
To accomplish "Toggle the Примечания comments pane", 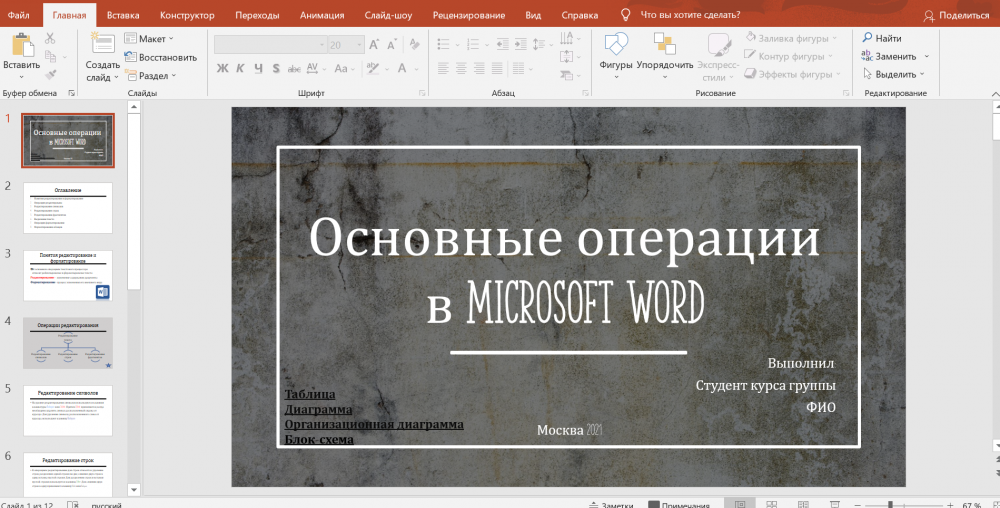I will (679, 505).
